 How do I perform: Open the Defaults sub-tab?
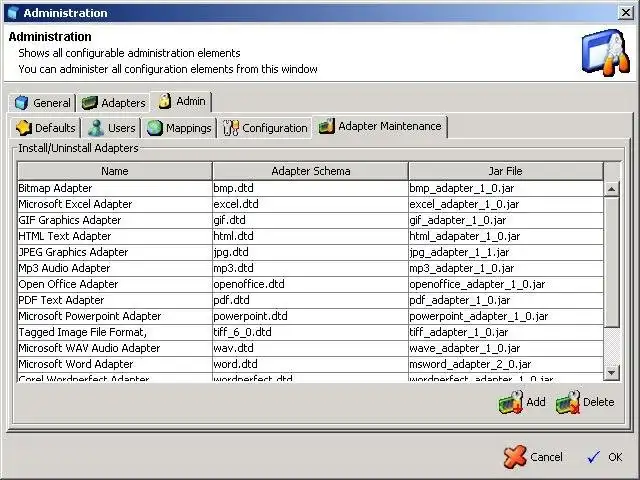pos(46,128)
